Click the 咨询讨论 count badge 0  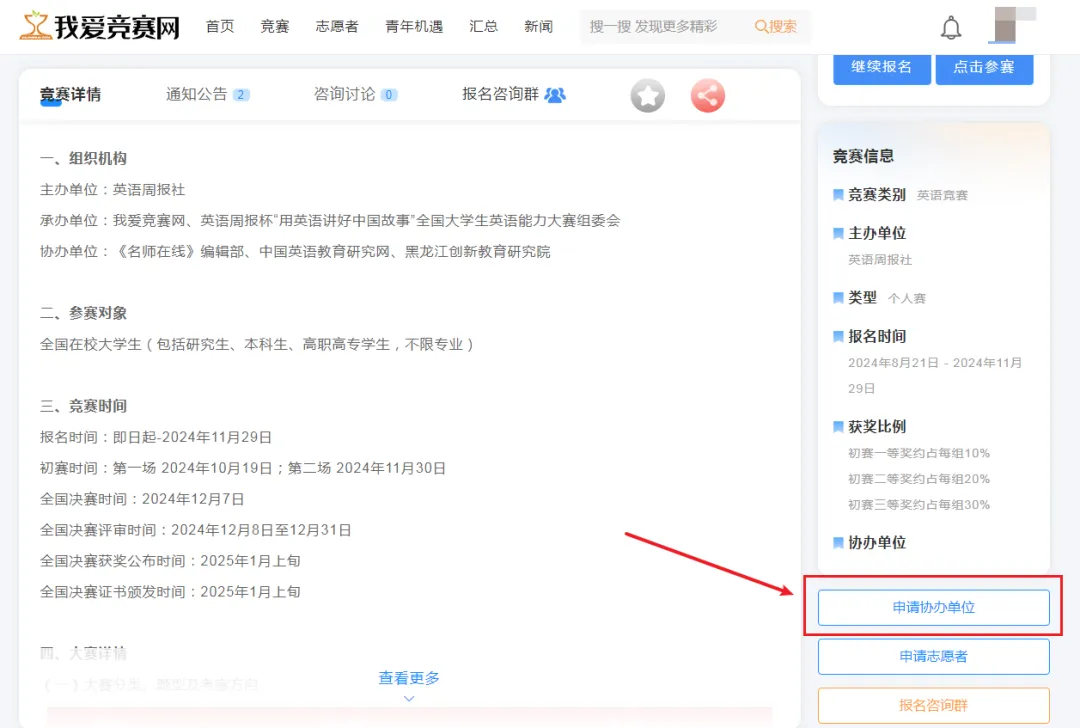click(389, 95)
